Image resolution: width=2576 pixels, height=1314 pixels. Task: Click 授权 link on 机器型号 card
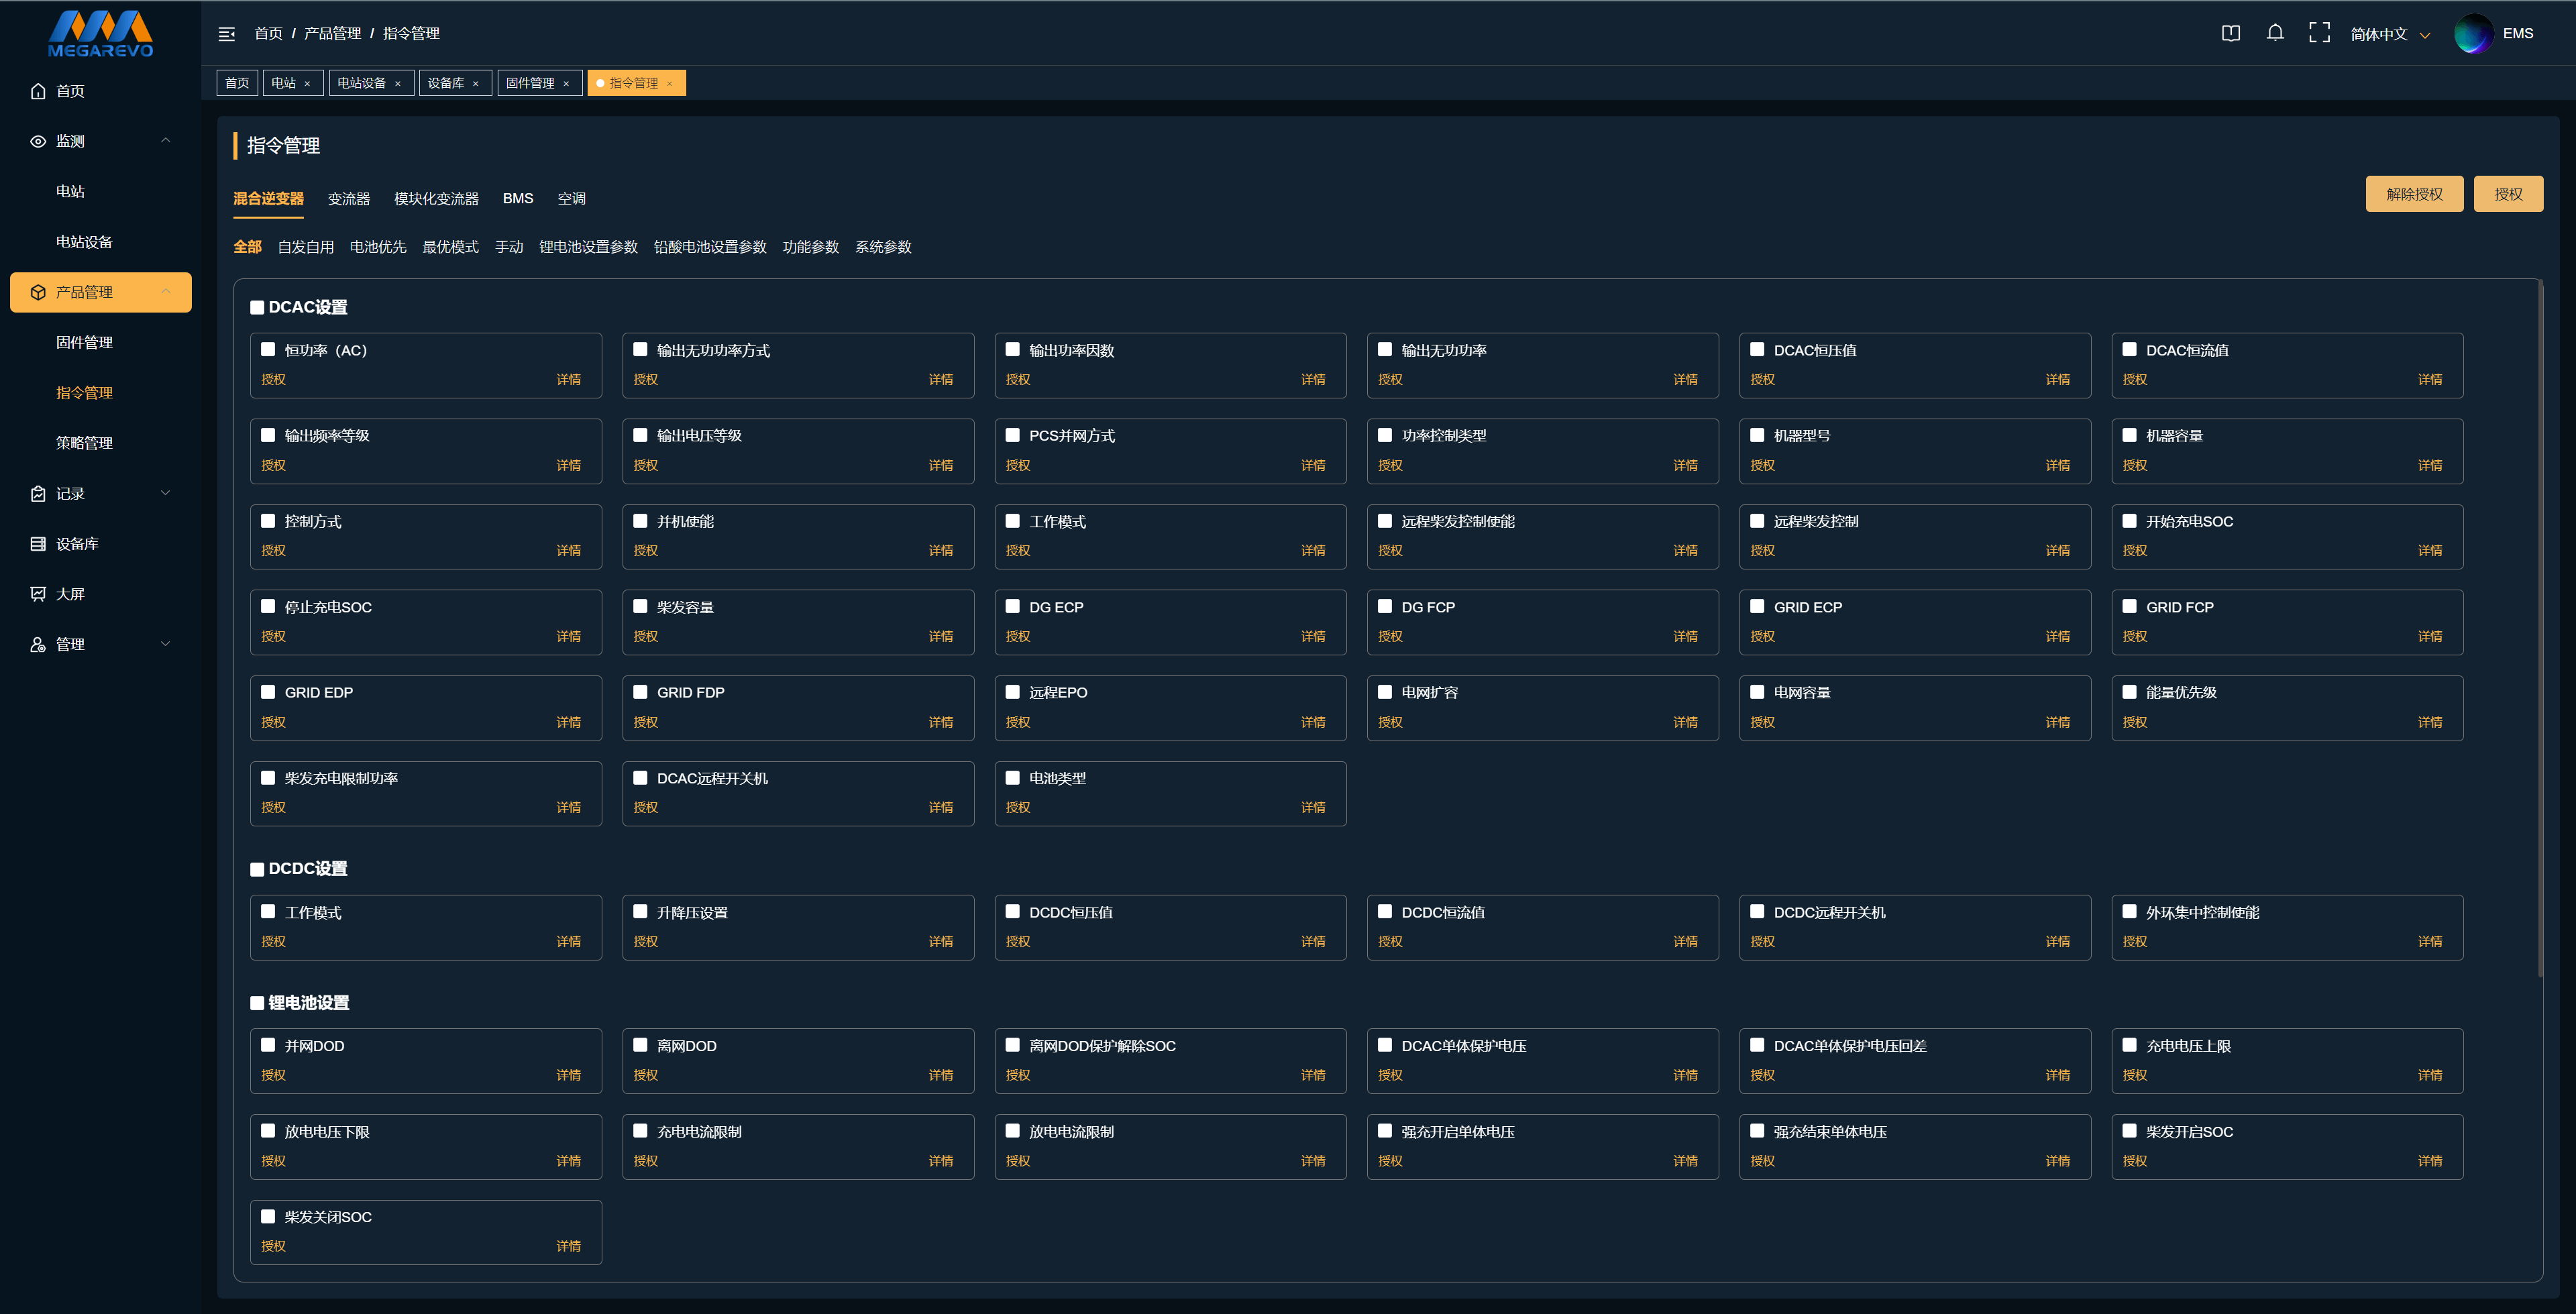[1763, 466]
